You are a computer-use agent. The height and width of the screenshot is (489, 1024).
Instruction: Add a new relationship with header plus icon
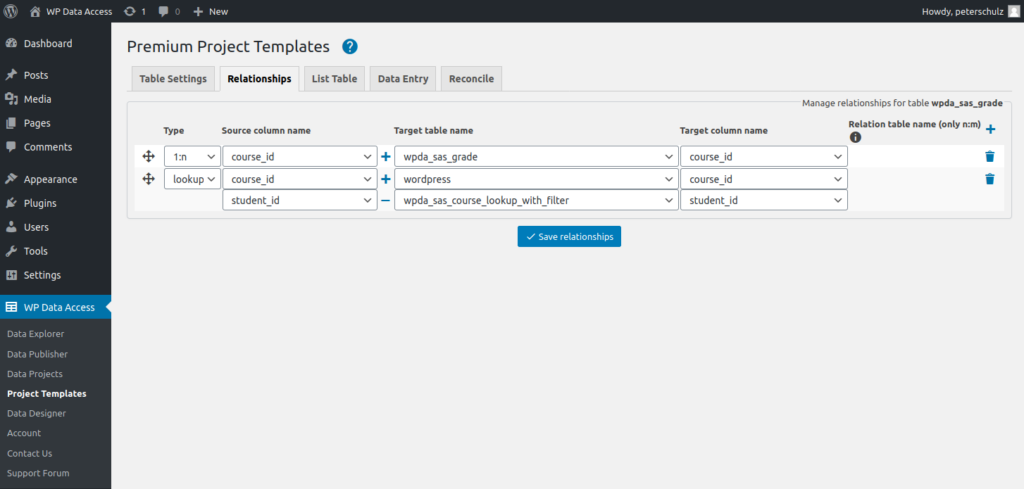[x=990, y=129]
